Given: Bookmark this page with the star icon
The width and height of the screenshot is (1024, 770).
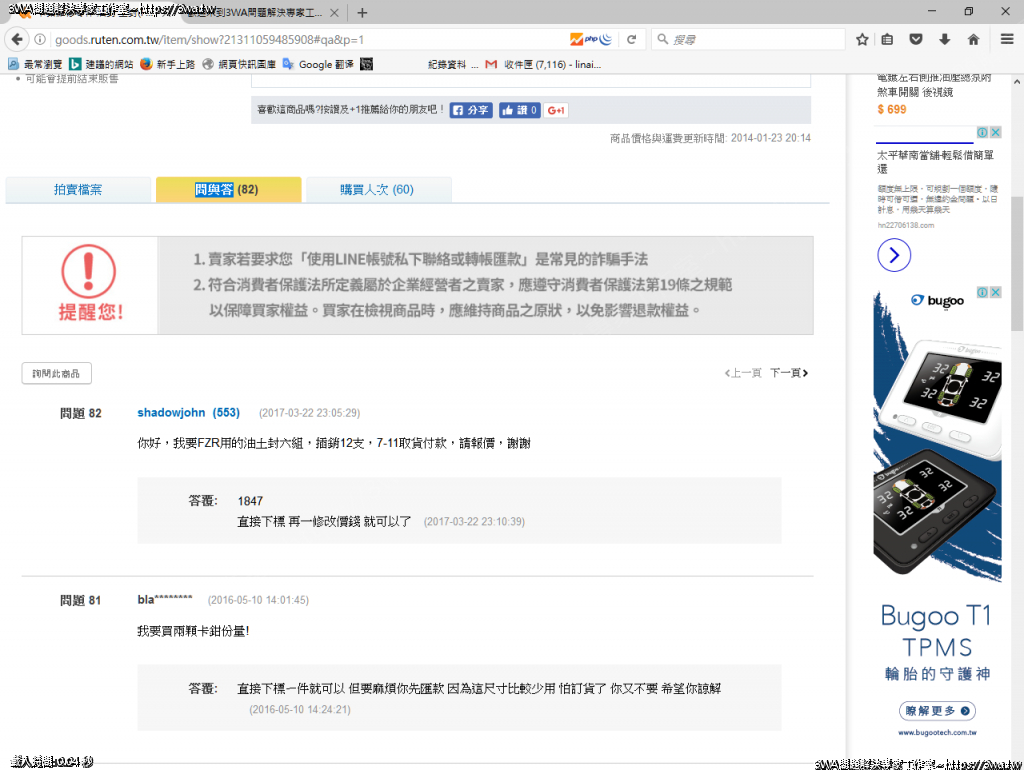Looking at the screenshot, I should click(x=862, y=40).
